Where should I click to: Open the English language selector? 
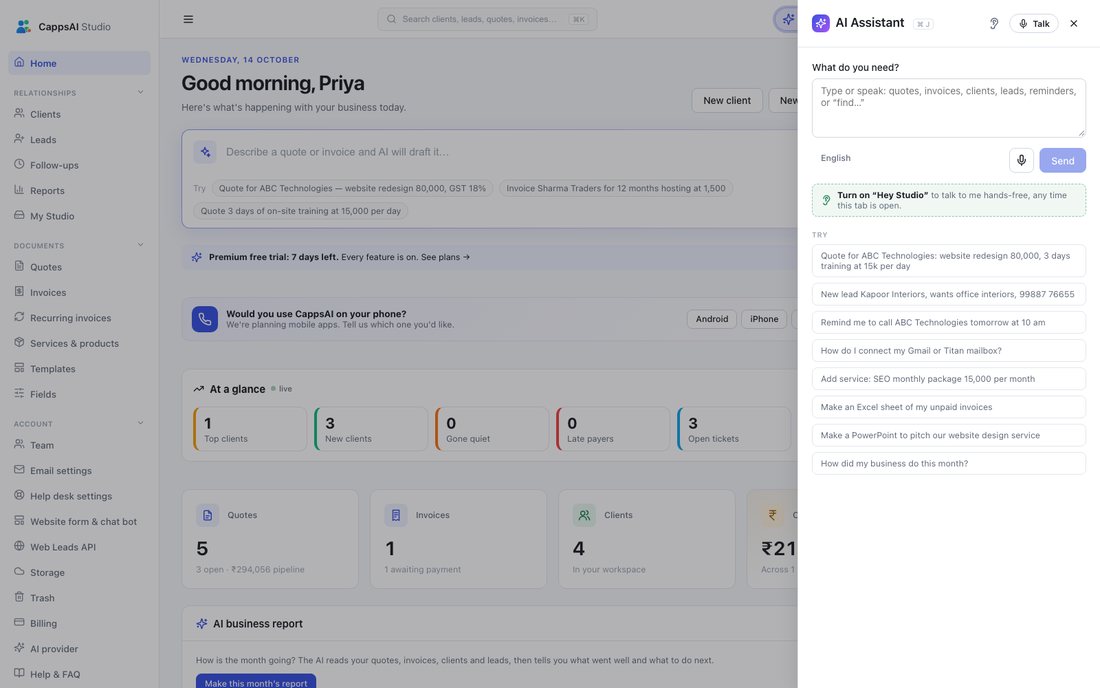836,158
